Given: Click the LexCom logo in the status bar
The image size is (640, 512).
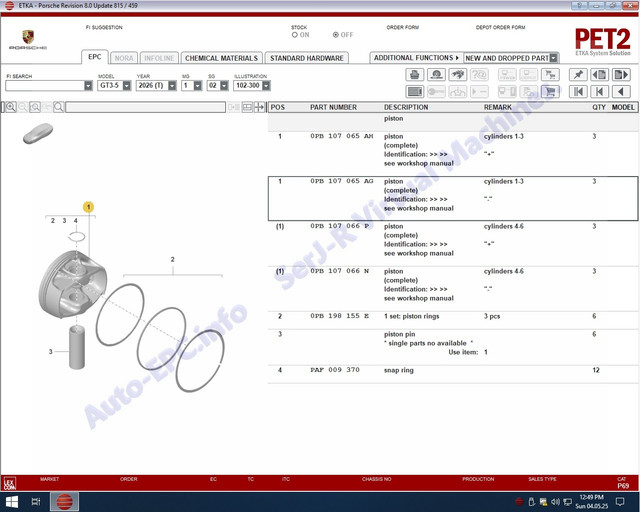Looking at the screenshot, I should [10, 483].
